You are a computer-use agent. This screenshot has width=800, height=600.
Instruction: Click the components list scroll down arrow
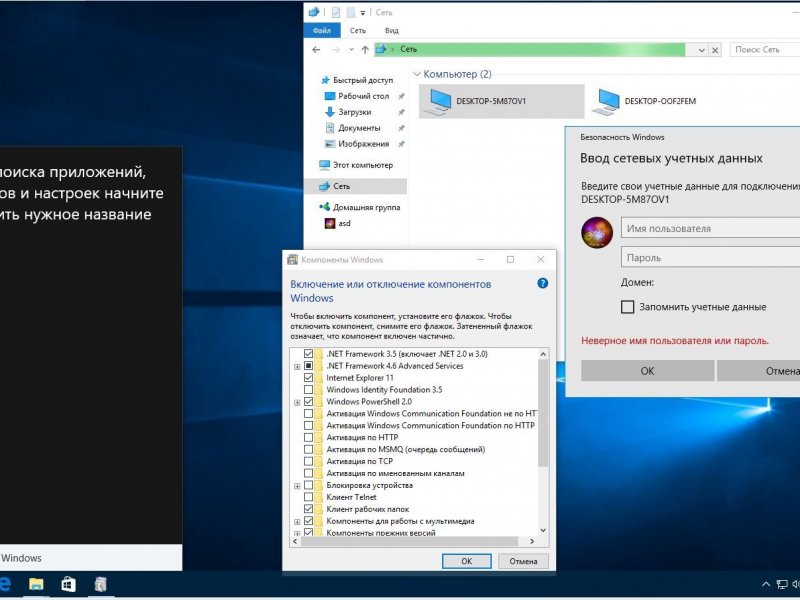[x=543, y=531]
